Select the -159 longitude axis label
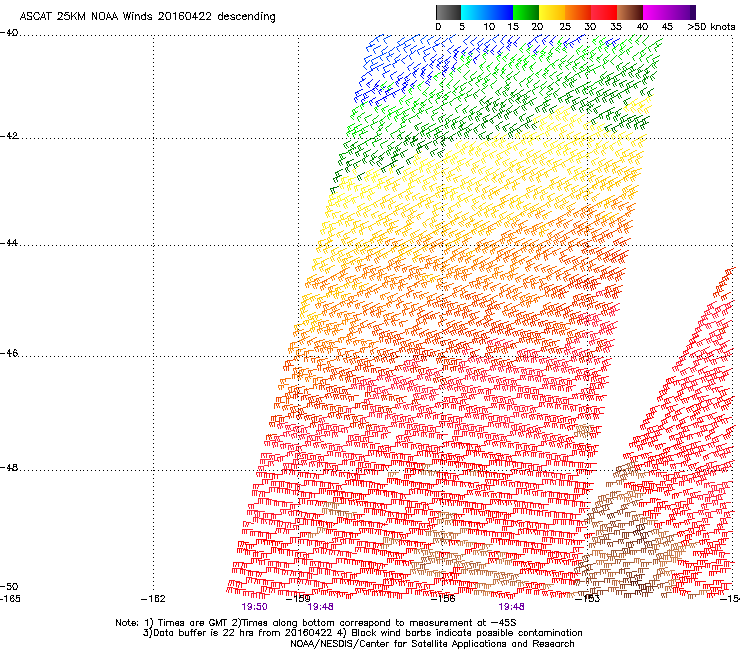Viewport: 740px width, 650px height. click(298, 599)
